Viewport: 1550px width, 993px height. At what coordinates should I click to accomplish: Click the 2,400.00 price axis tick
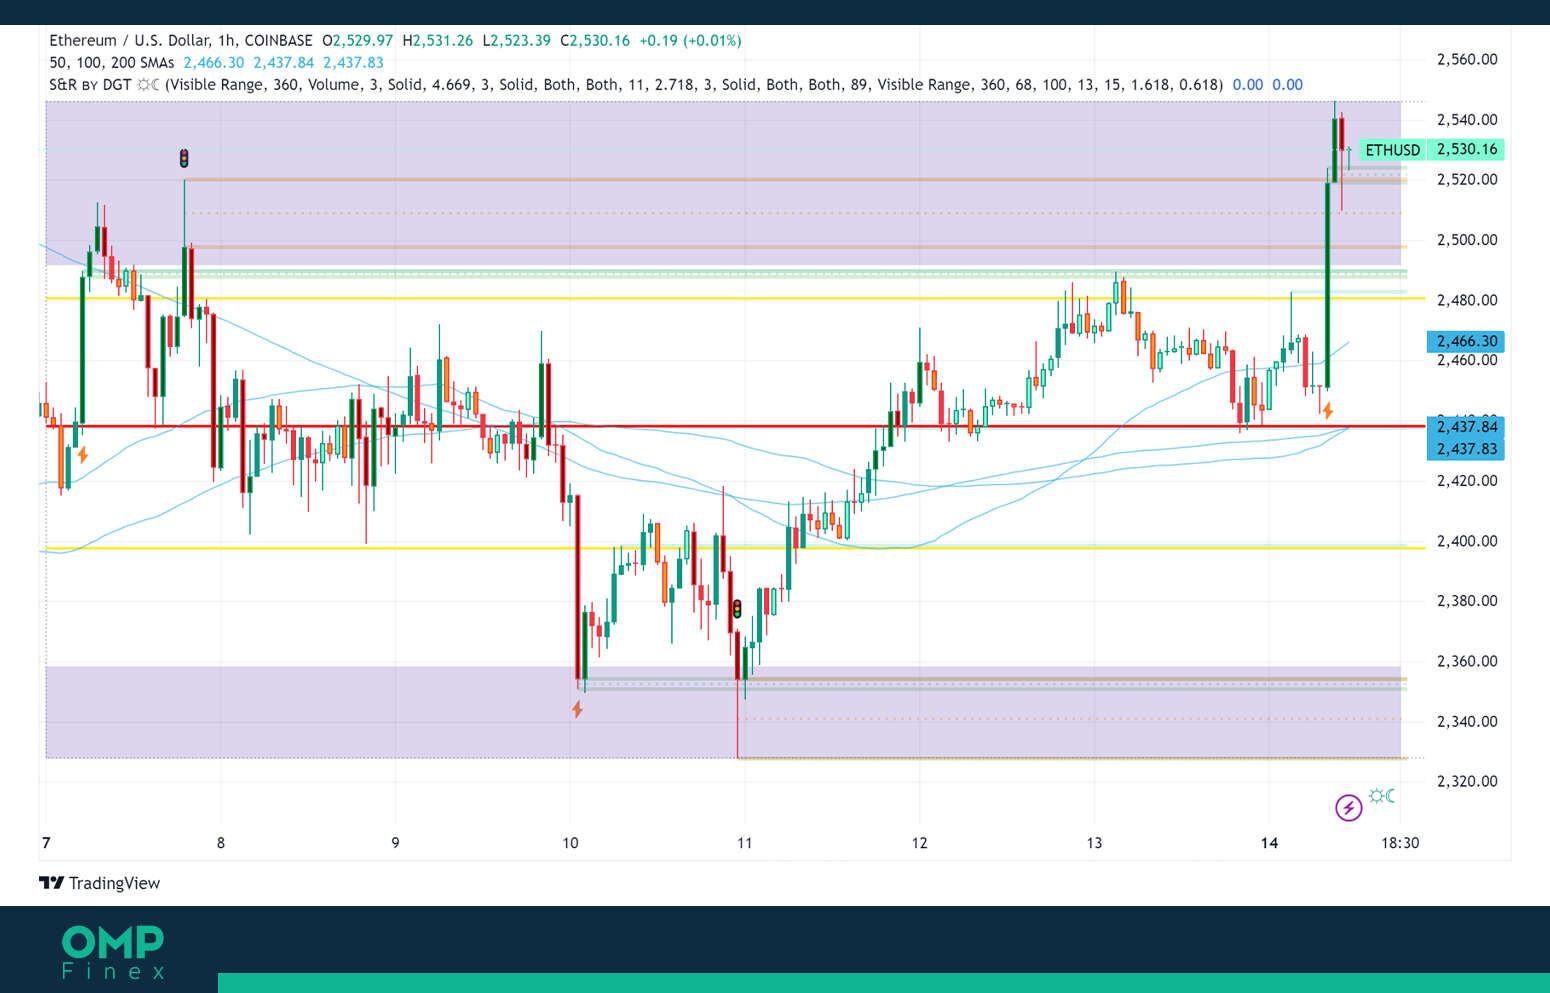pyautogui.click(x=1467, y=541)
